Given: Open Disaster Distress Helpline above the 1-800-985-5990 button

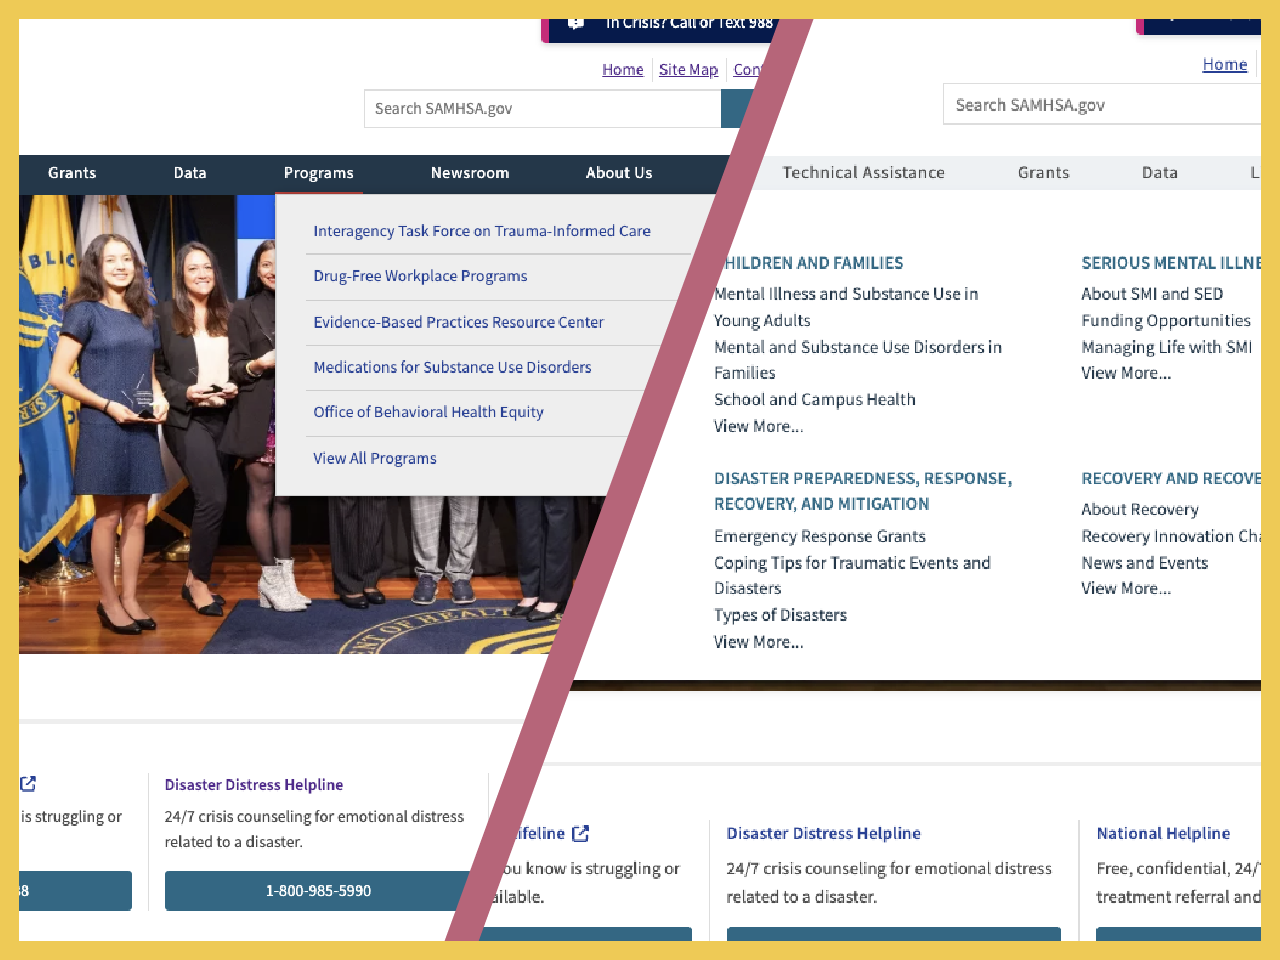Looking at the screenshot, I should click(254, 785).
